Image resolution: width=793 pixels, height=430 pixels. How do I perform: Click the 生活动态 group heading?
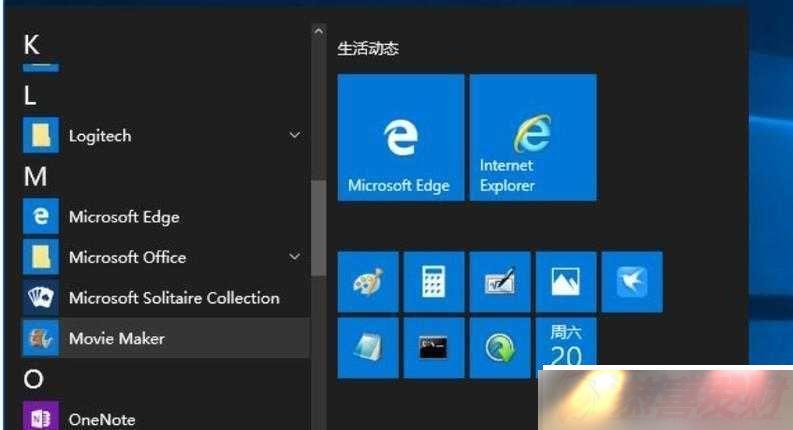point(368,49)
